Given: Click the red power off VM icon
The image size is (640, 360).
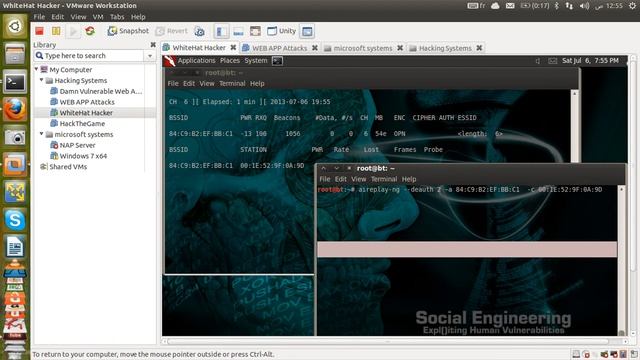Looking at the screenshot, I should coord(39,31).
